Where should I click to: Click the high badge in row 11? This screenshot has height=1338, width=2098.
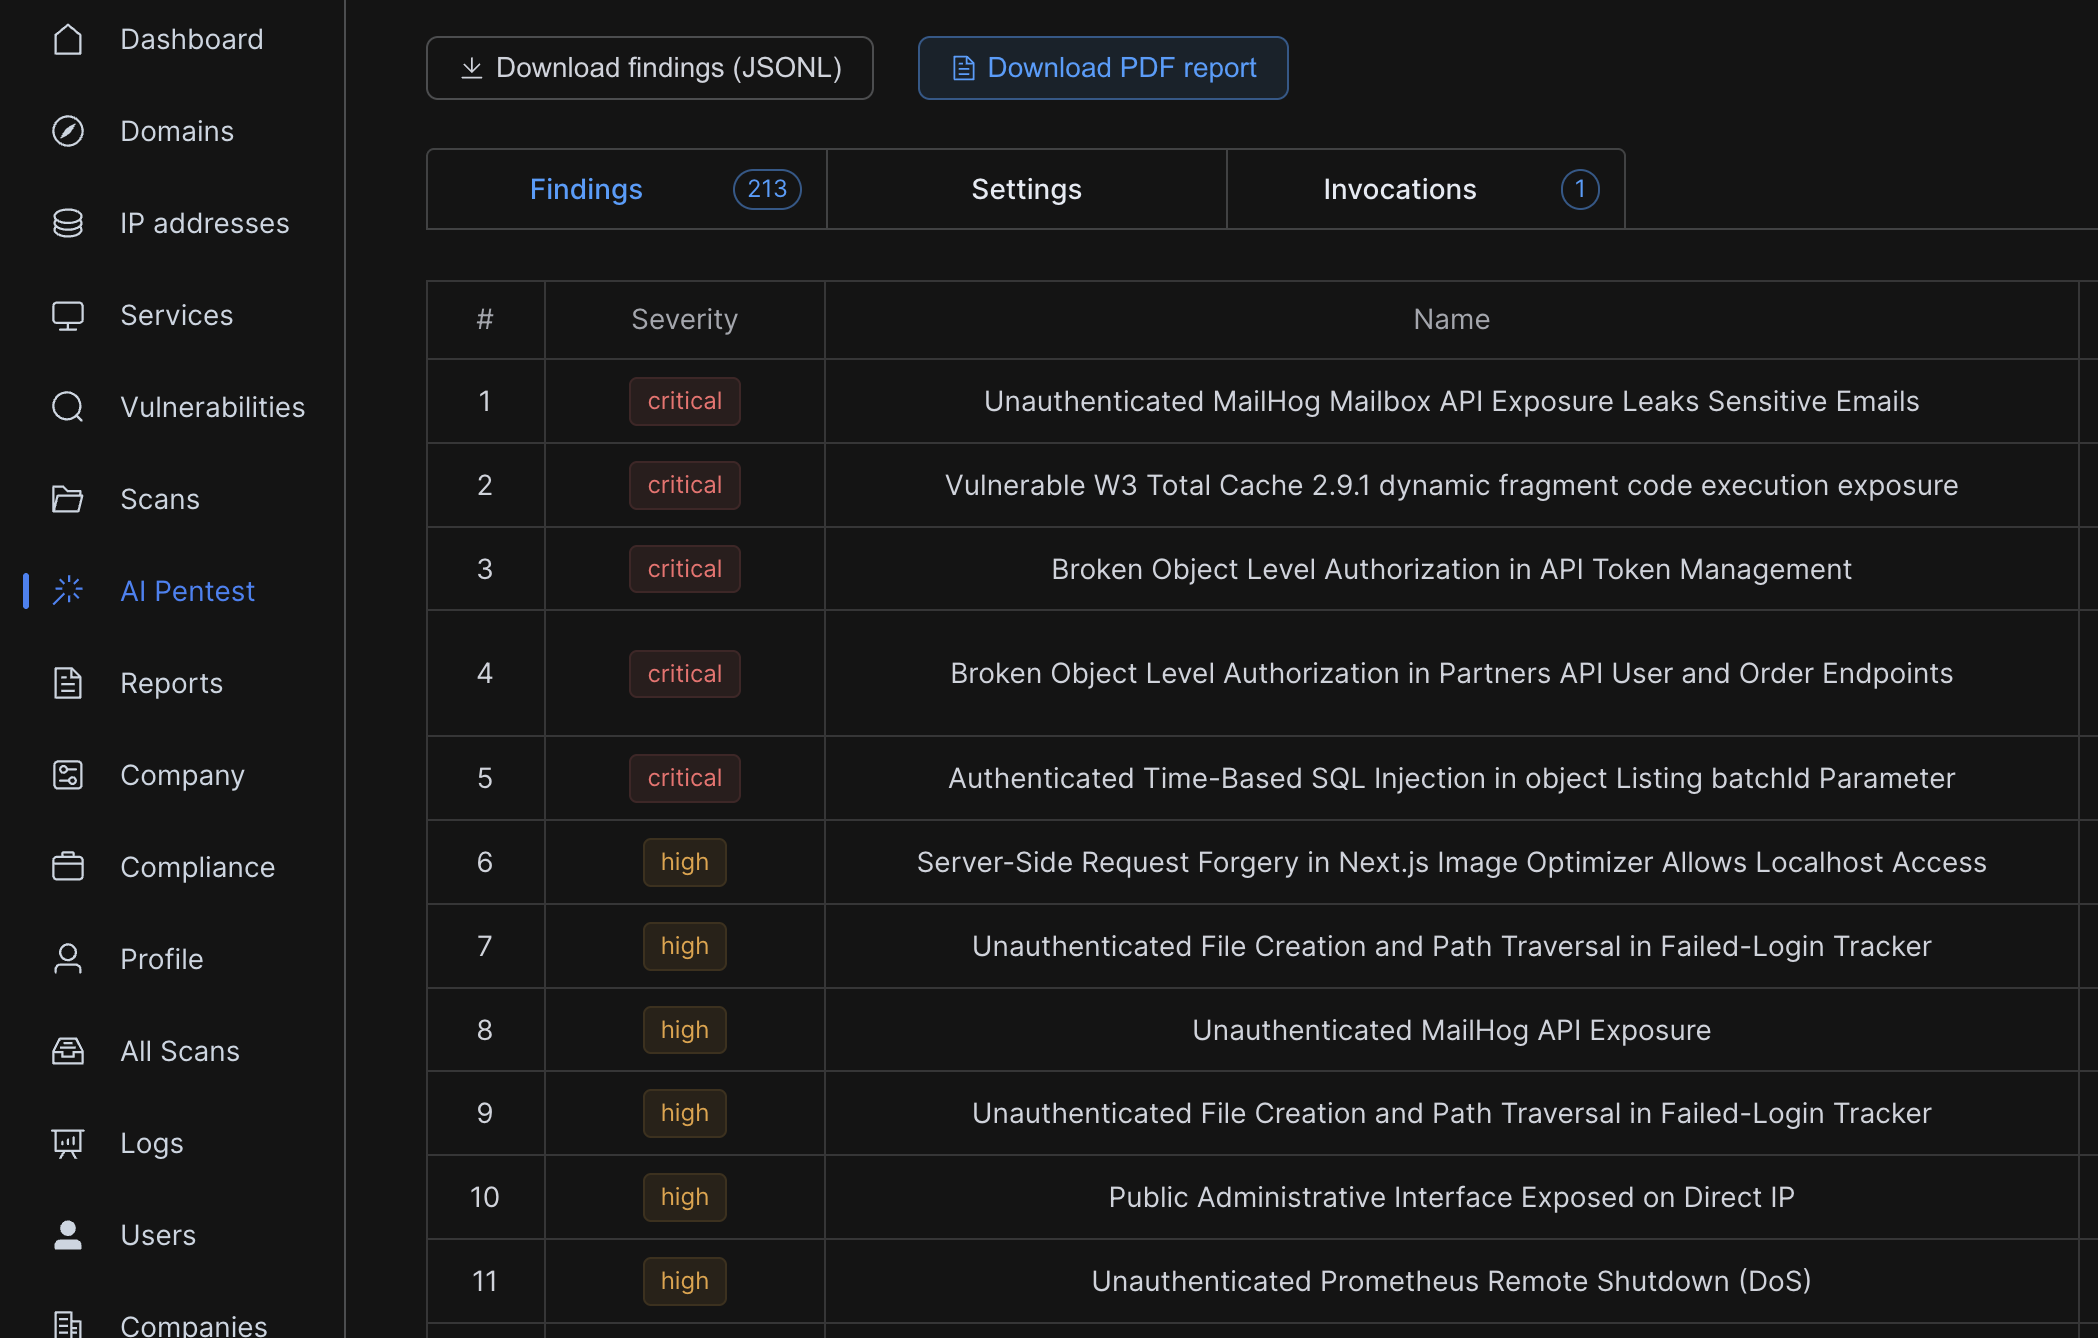coord(685,1281)
